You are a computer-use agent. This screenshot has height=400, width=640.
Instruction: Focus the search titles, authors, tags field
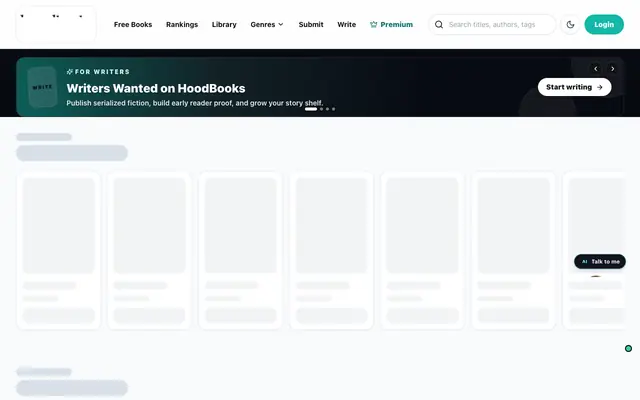(x=492, y=24)
